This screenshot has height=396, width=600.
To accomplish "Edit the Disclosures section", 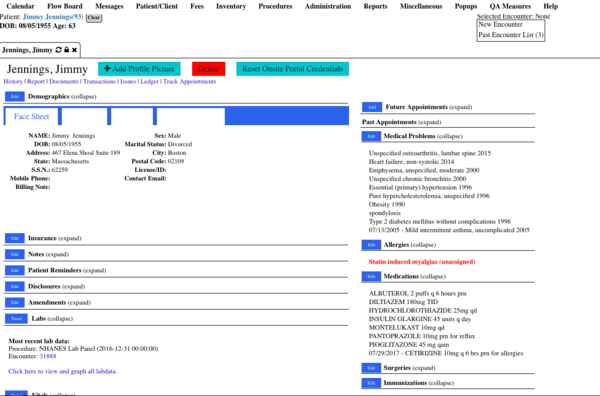I will [15, 286].
